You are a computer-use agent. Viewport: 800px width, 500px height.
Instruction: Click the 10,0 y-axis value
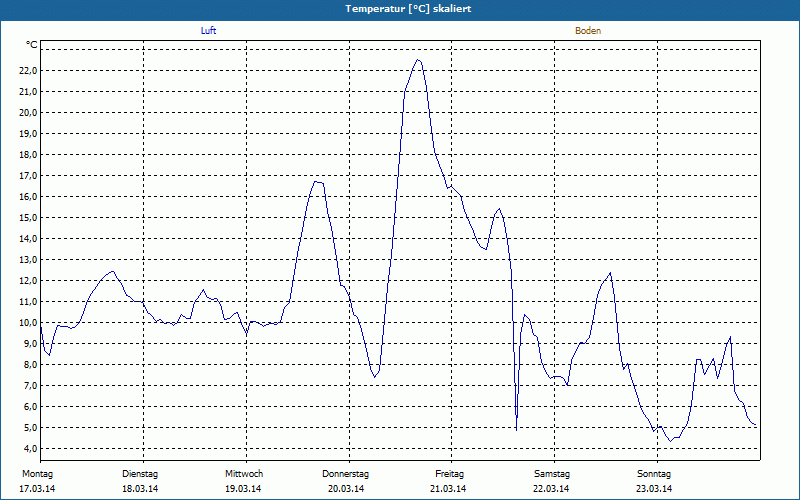pos(28,322)
